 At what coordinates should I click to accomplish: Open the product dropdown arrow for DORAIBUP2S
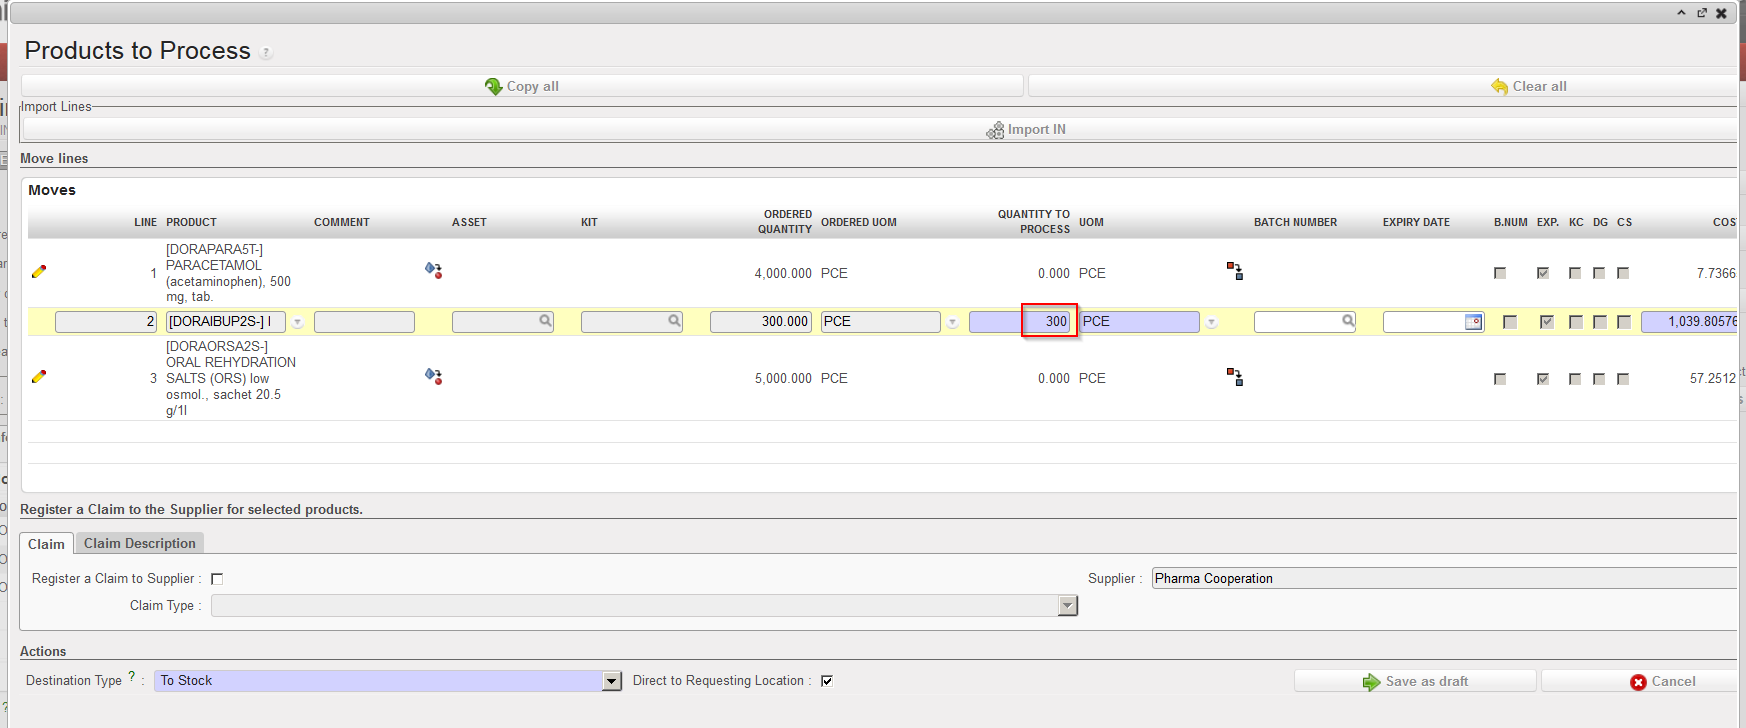(x=298, y=322)
